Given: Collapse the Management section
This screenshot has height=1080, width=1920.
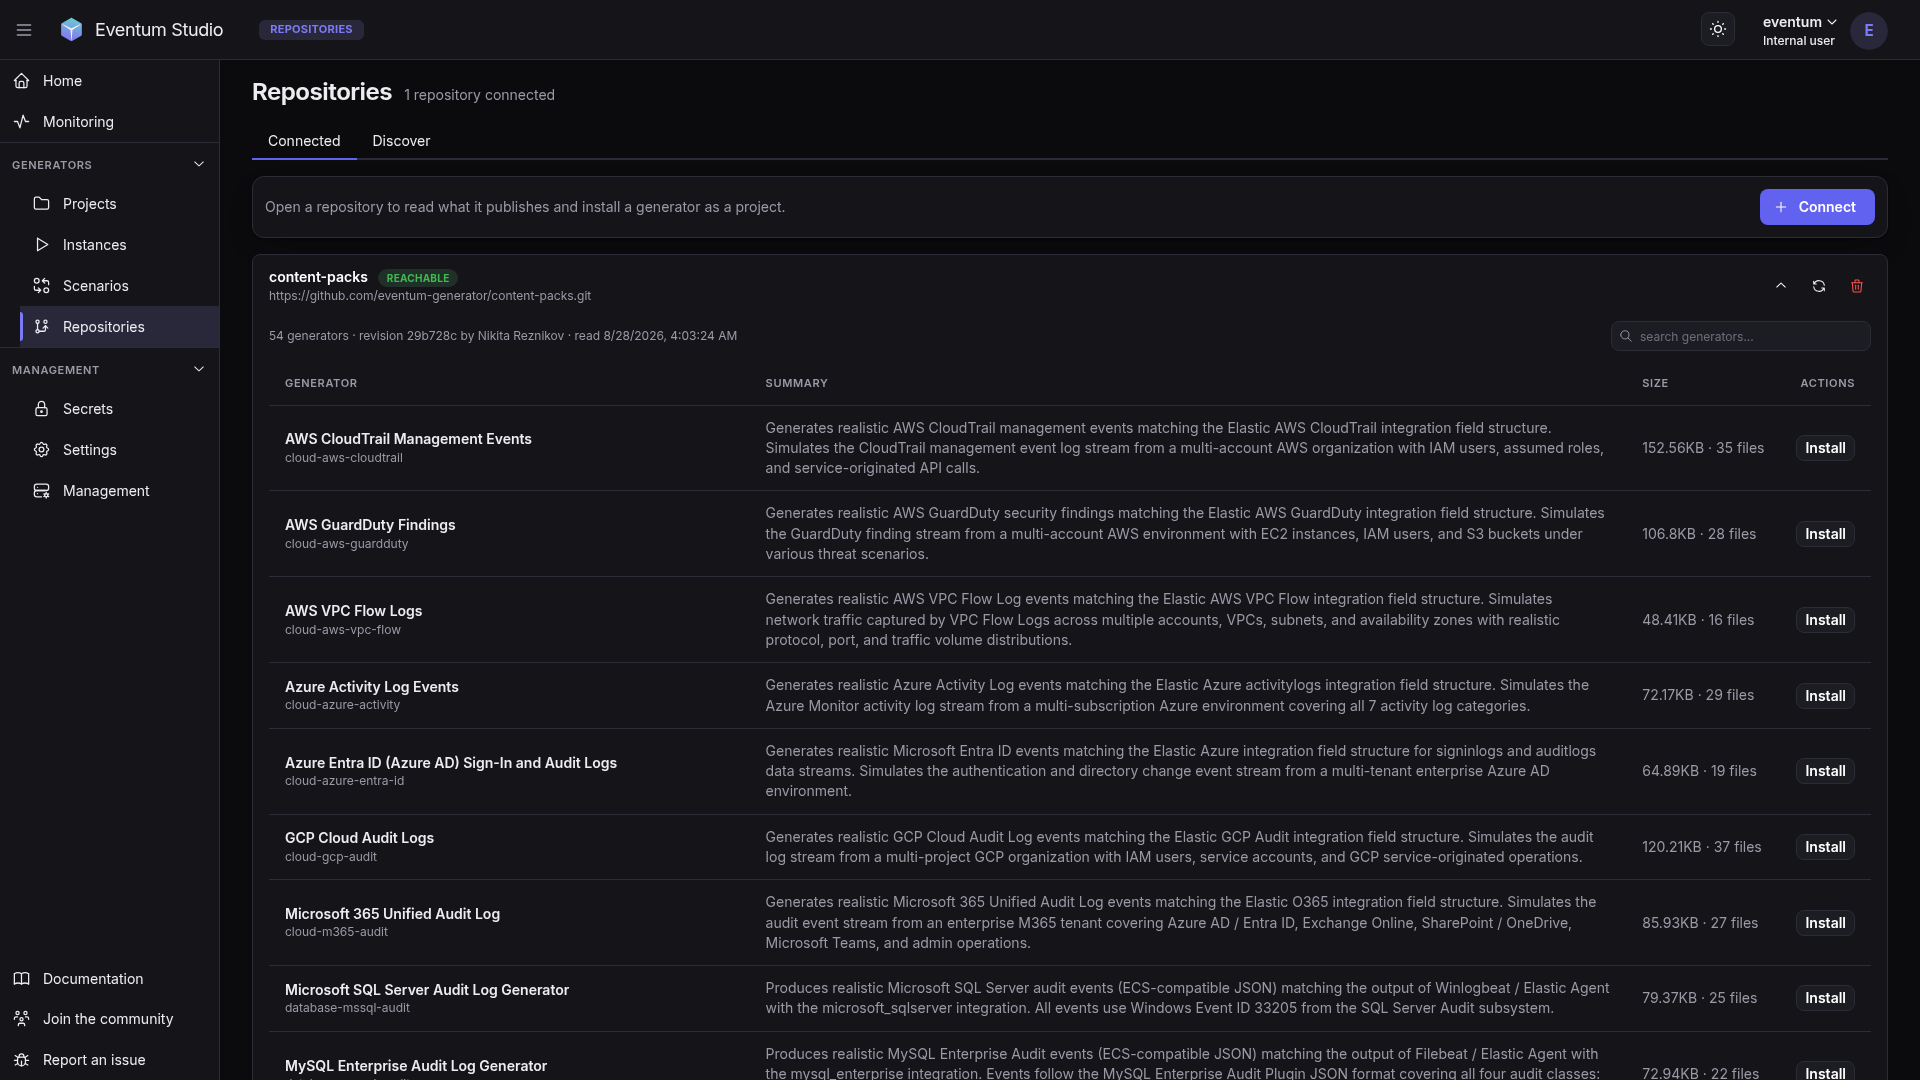Looking at the screenshot, I should pos(109,370).
